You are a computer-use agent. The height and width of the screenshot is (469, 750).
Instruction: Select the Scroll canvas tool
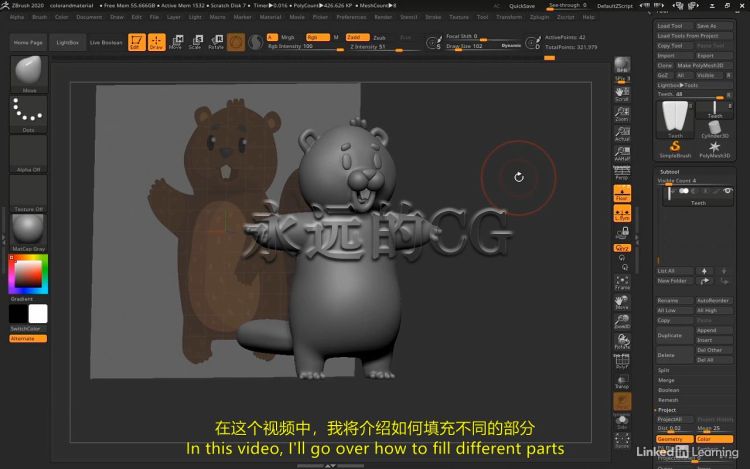[622, 94]
